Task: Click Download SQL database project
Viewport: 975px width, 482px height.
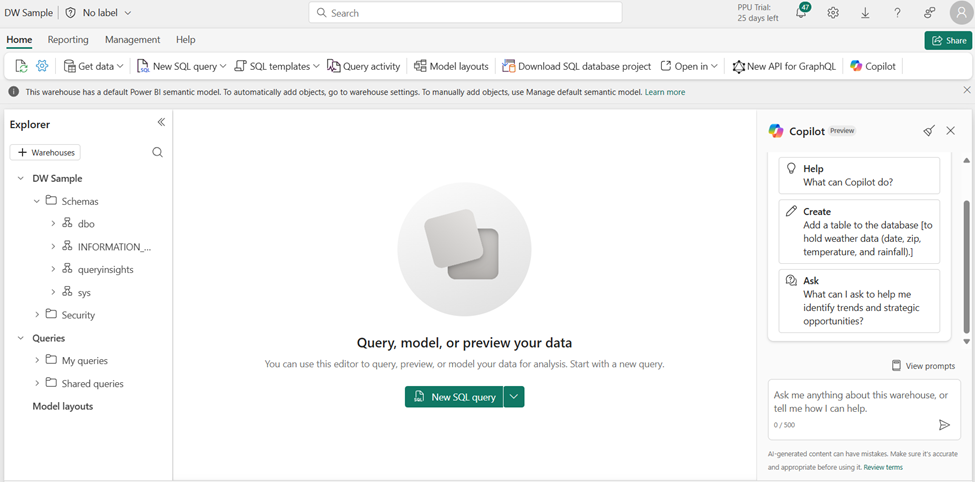Action: pos(576,66)
